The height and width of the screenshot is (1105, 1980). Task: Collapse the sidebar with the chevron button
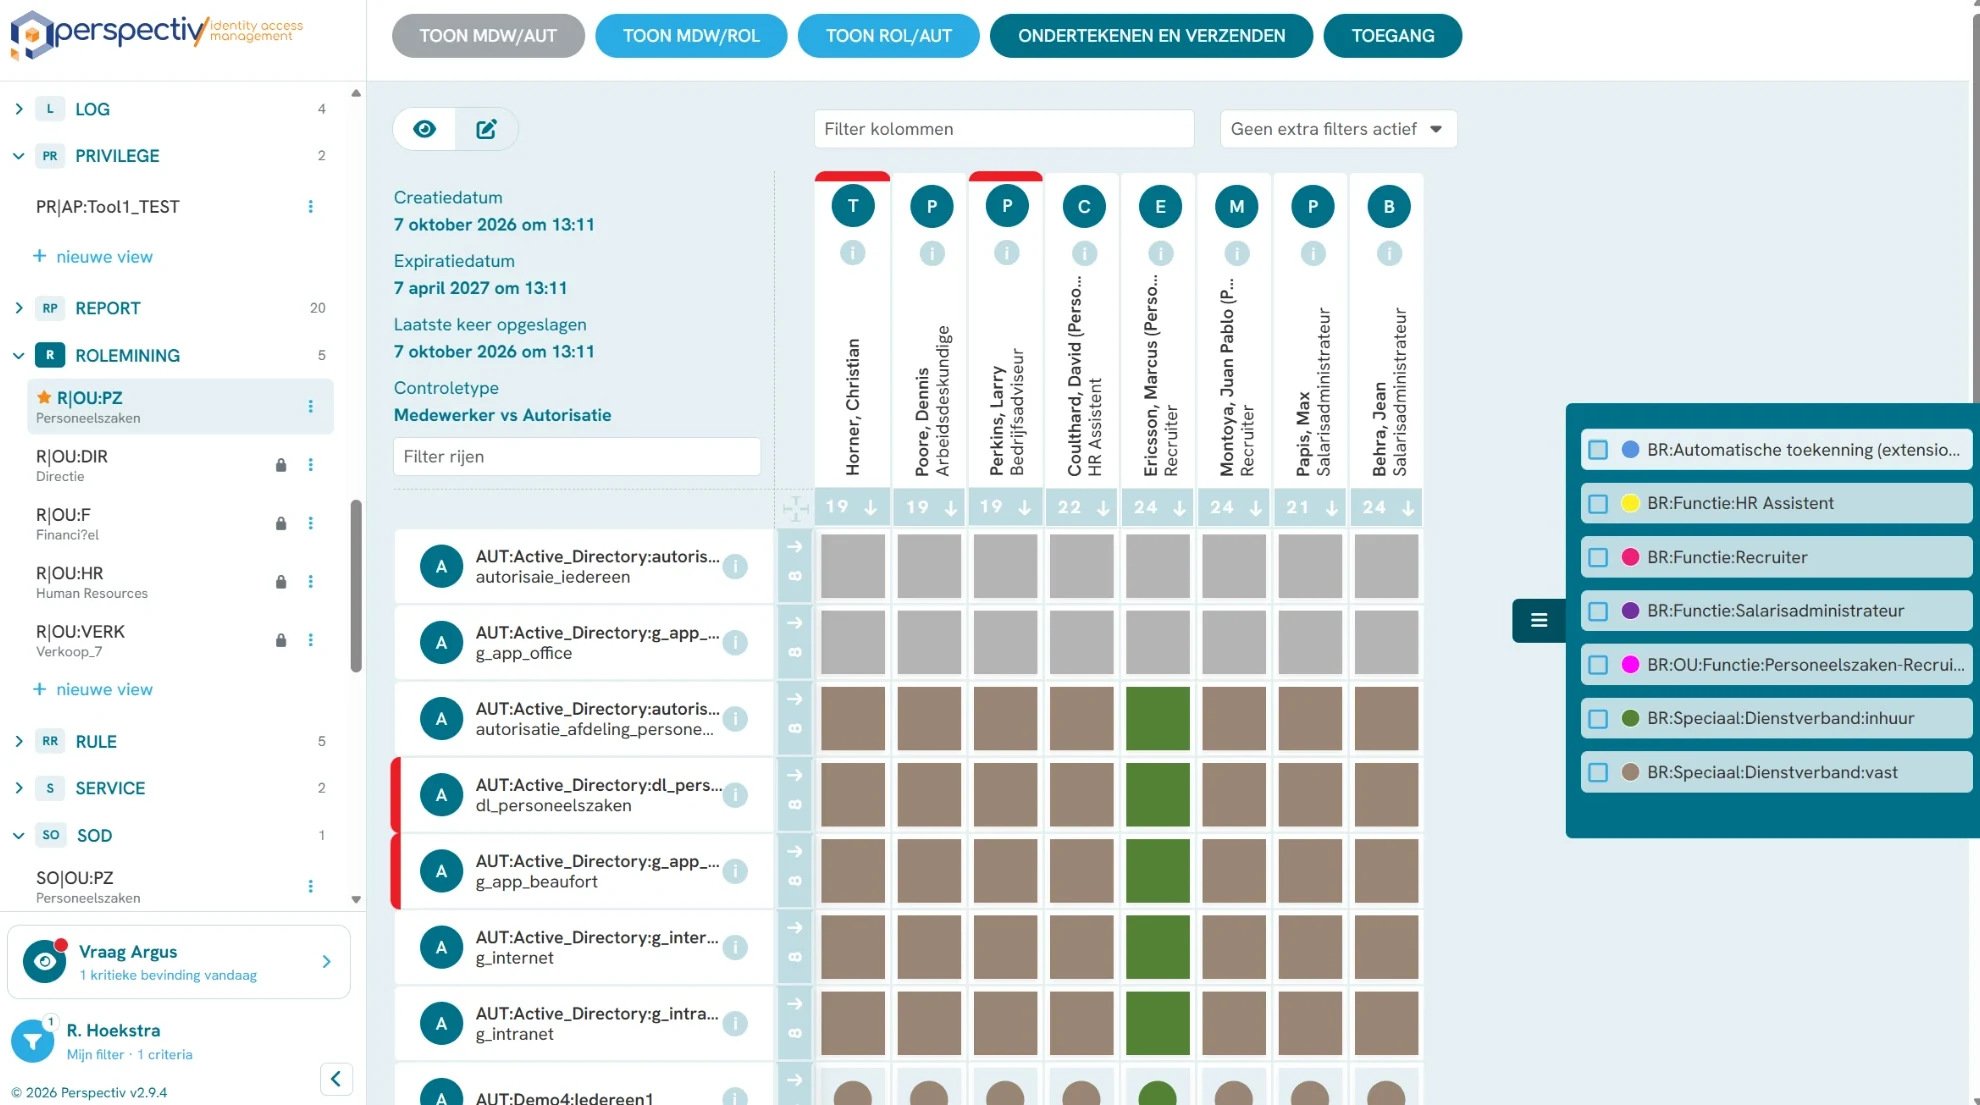pyautogui.click(x=336, y=1078)
